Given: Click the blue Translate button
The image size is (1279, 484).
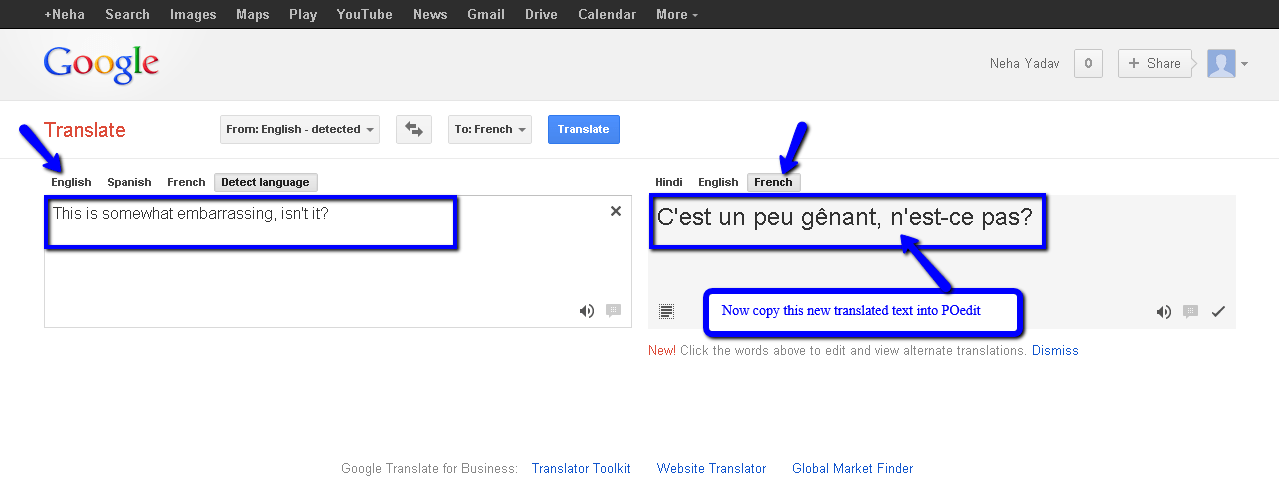Looking at the screenshot, I should coord(584,129).
